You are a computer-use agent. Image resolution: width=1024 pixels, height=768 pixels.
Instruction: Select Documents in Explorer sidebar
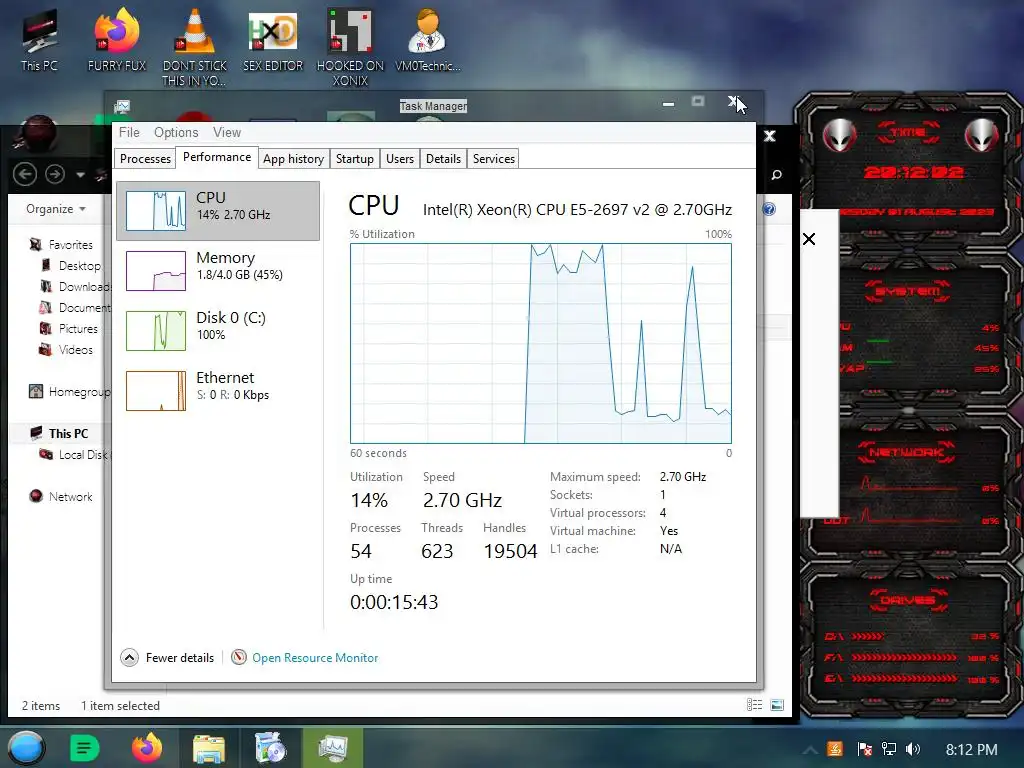tap(75, 308)
